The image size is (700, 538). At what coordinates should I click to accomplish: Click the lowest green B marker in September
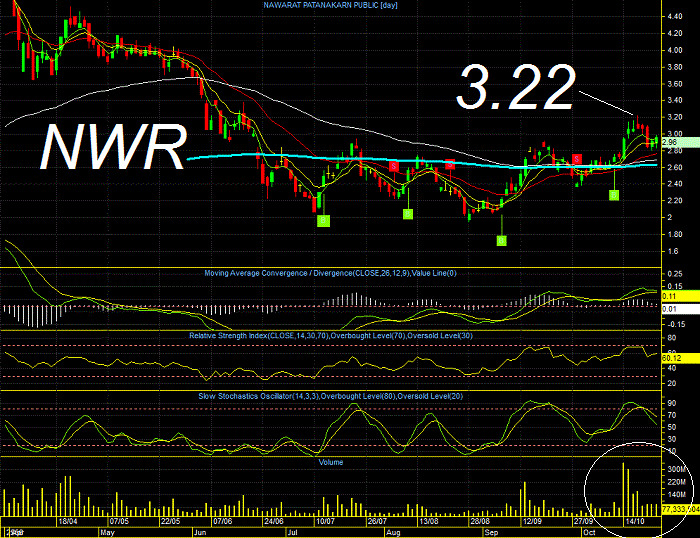pyautogui.click(x=501, y=241)
